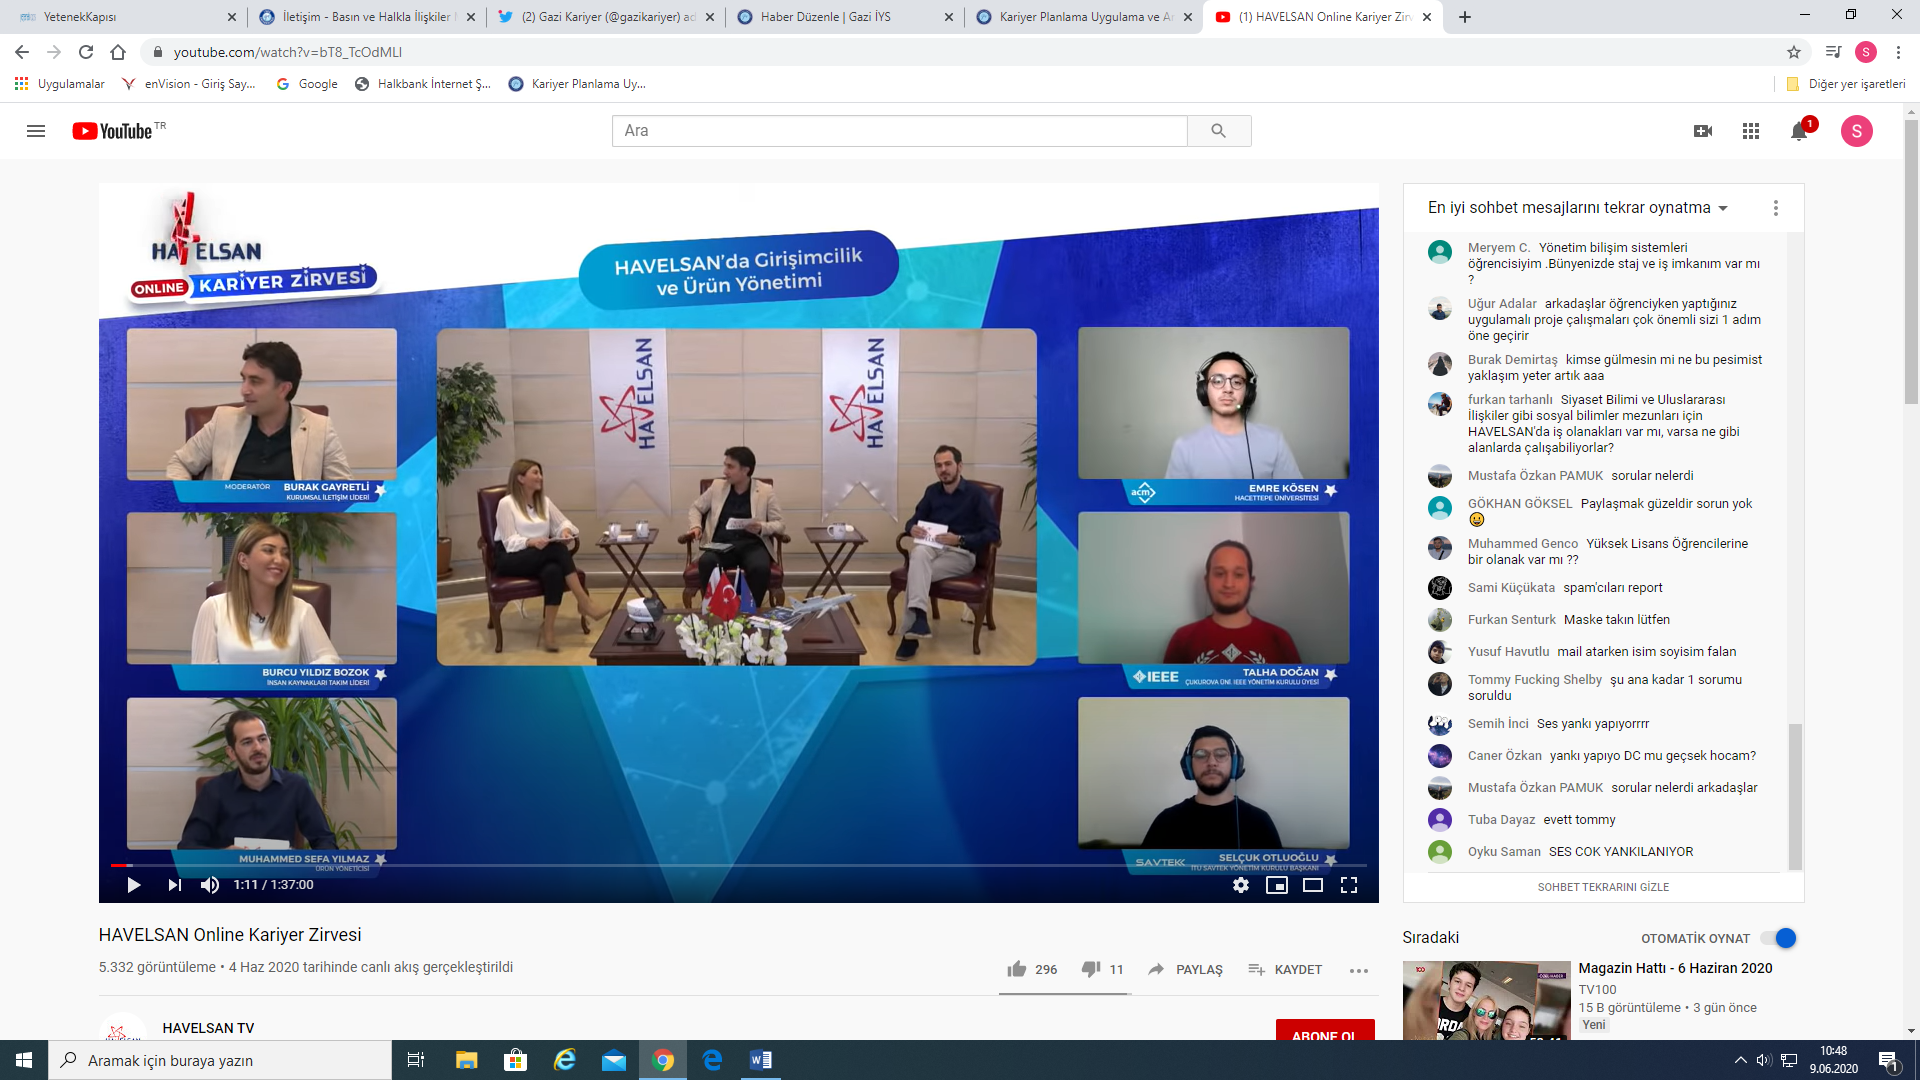Image resolution: width=1920 pixels, height=1080 pixels.
Task: Hide chat replay with SOHBET TEKRARINI GİZLE
Action: [1603, 887]
